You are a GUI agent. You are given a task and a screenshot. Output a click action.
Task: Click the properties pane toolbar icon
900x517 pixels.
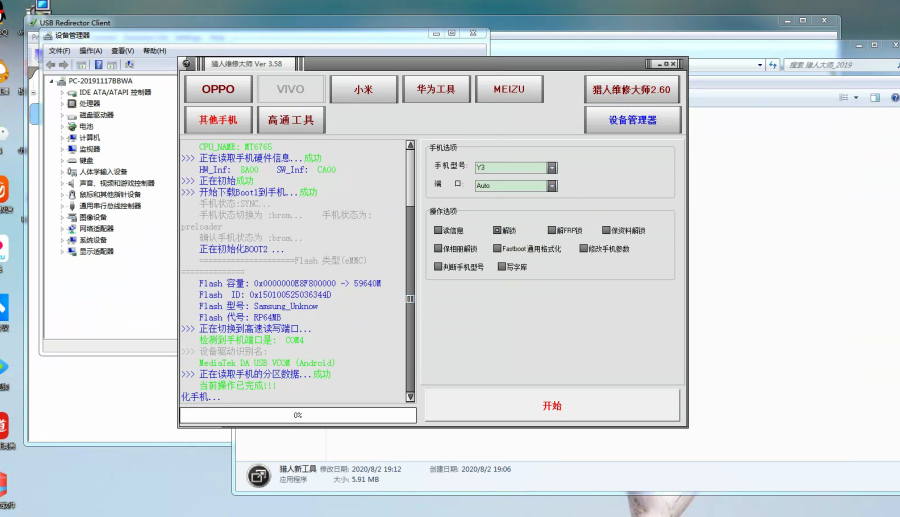pyautogui.click(x=112, y=65)
